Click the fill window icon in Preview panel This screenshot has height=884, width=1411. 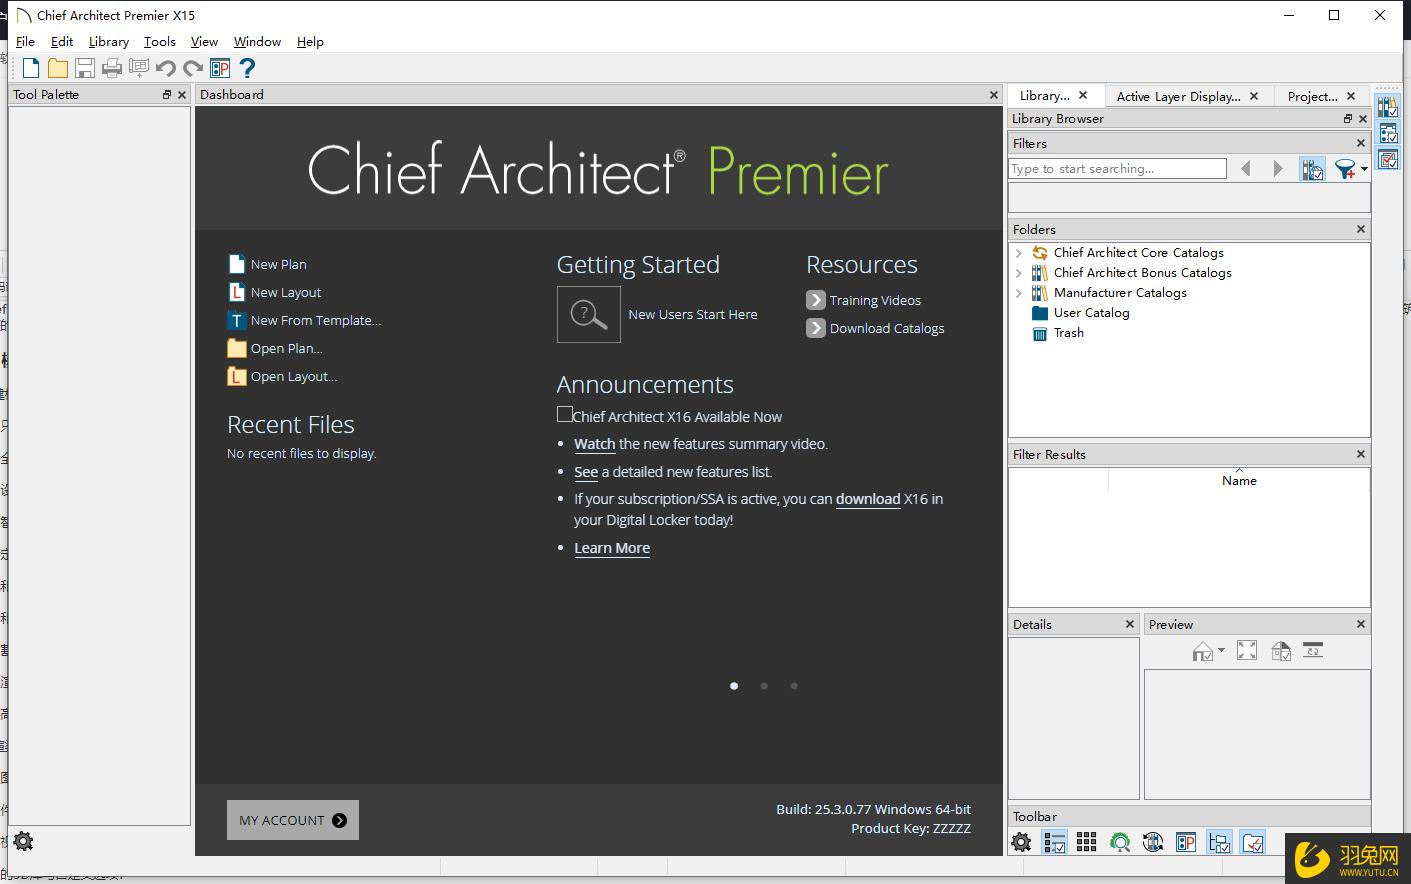pyautogui.click(x=1247, y=650)
